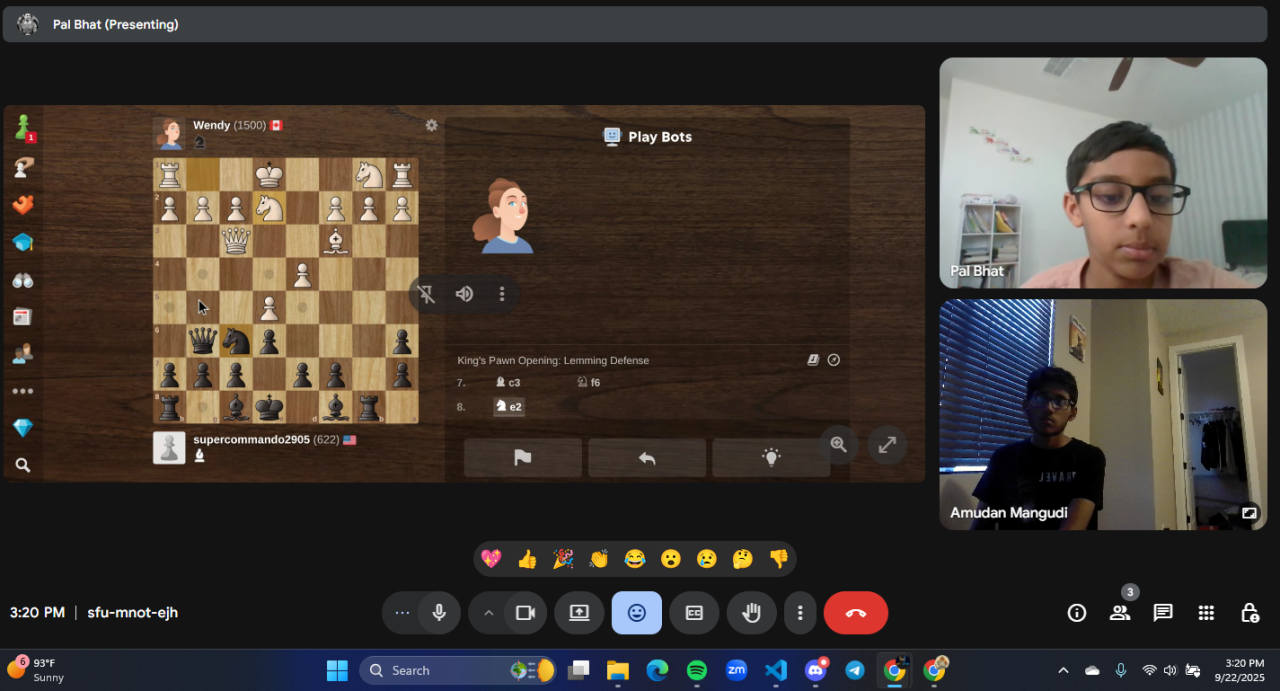The height and width of the screenshot is (691, 1280).
Task: Send the party popper reaction
Action: [563, 559]
